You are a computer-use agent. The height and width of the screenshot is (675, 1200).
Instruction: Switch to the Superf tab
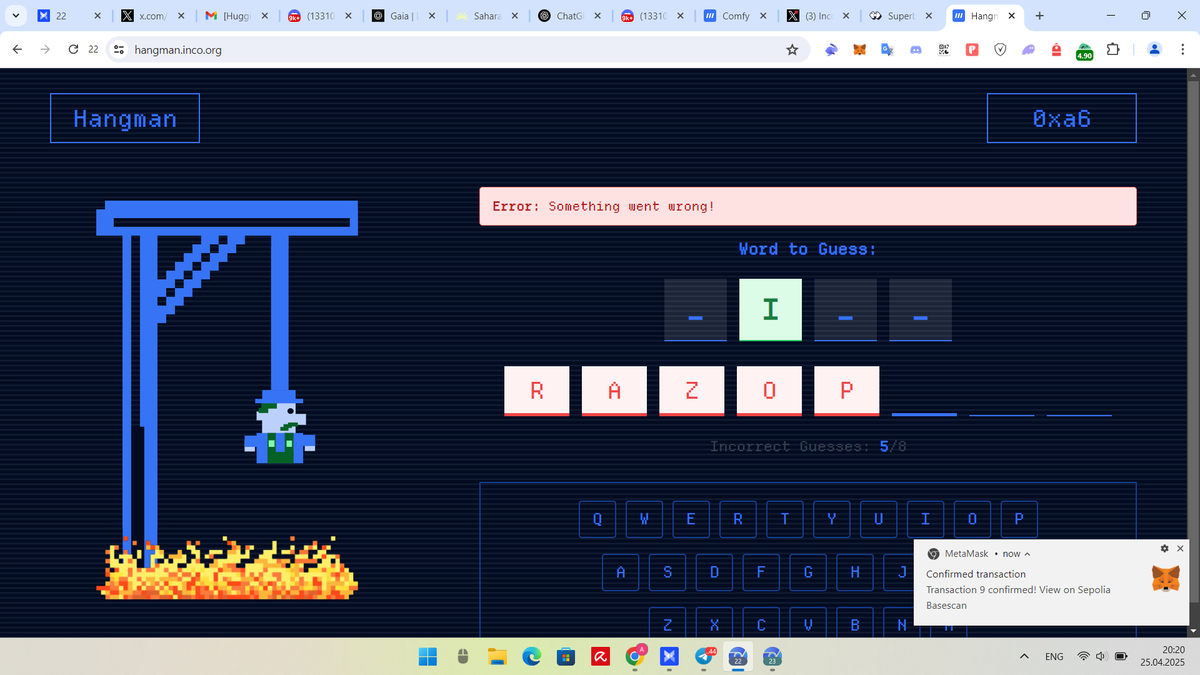click(902, 16)
